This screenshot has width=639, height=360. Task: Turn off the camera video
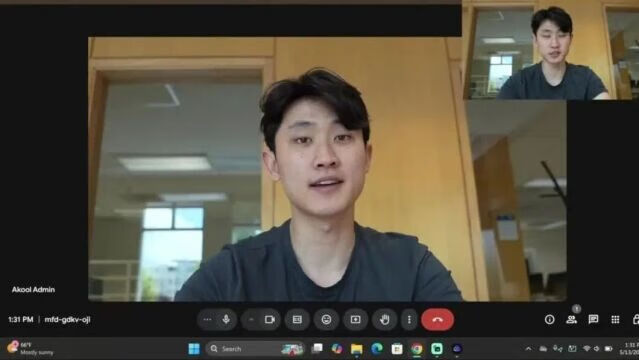(x=270, y=320)
